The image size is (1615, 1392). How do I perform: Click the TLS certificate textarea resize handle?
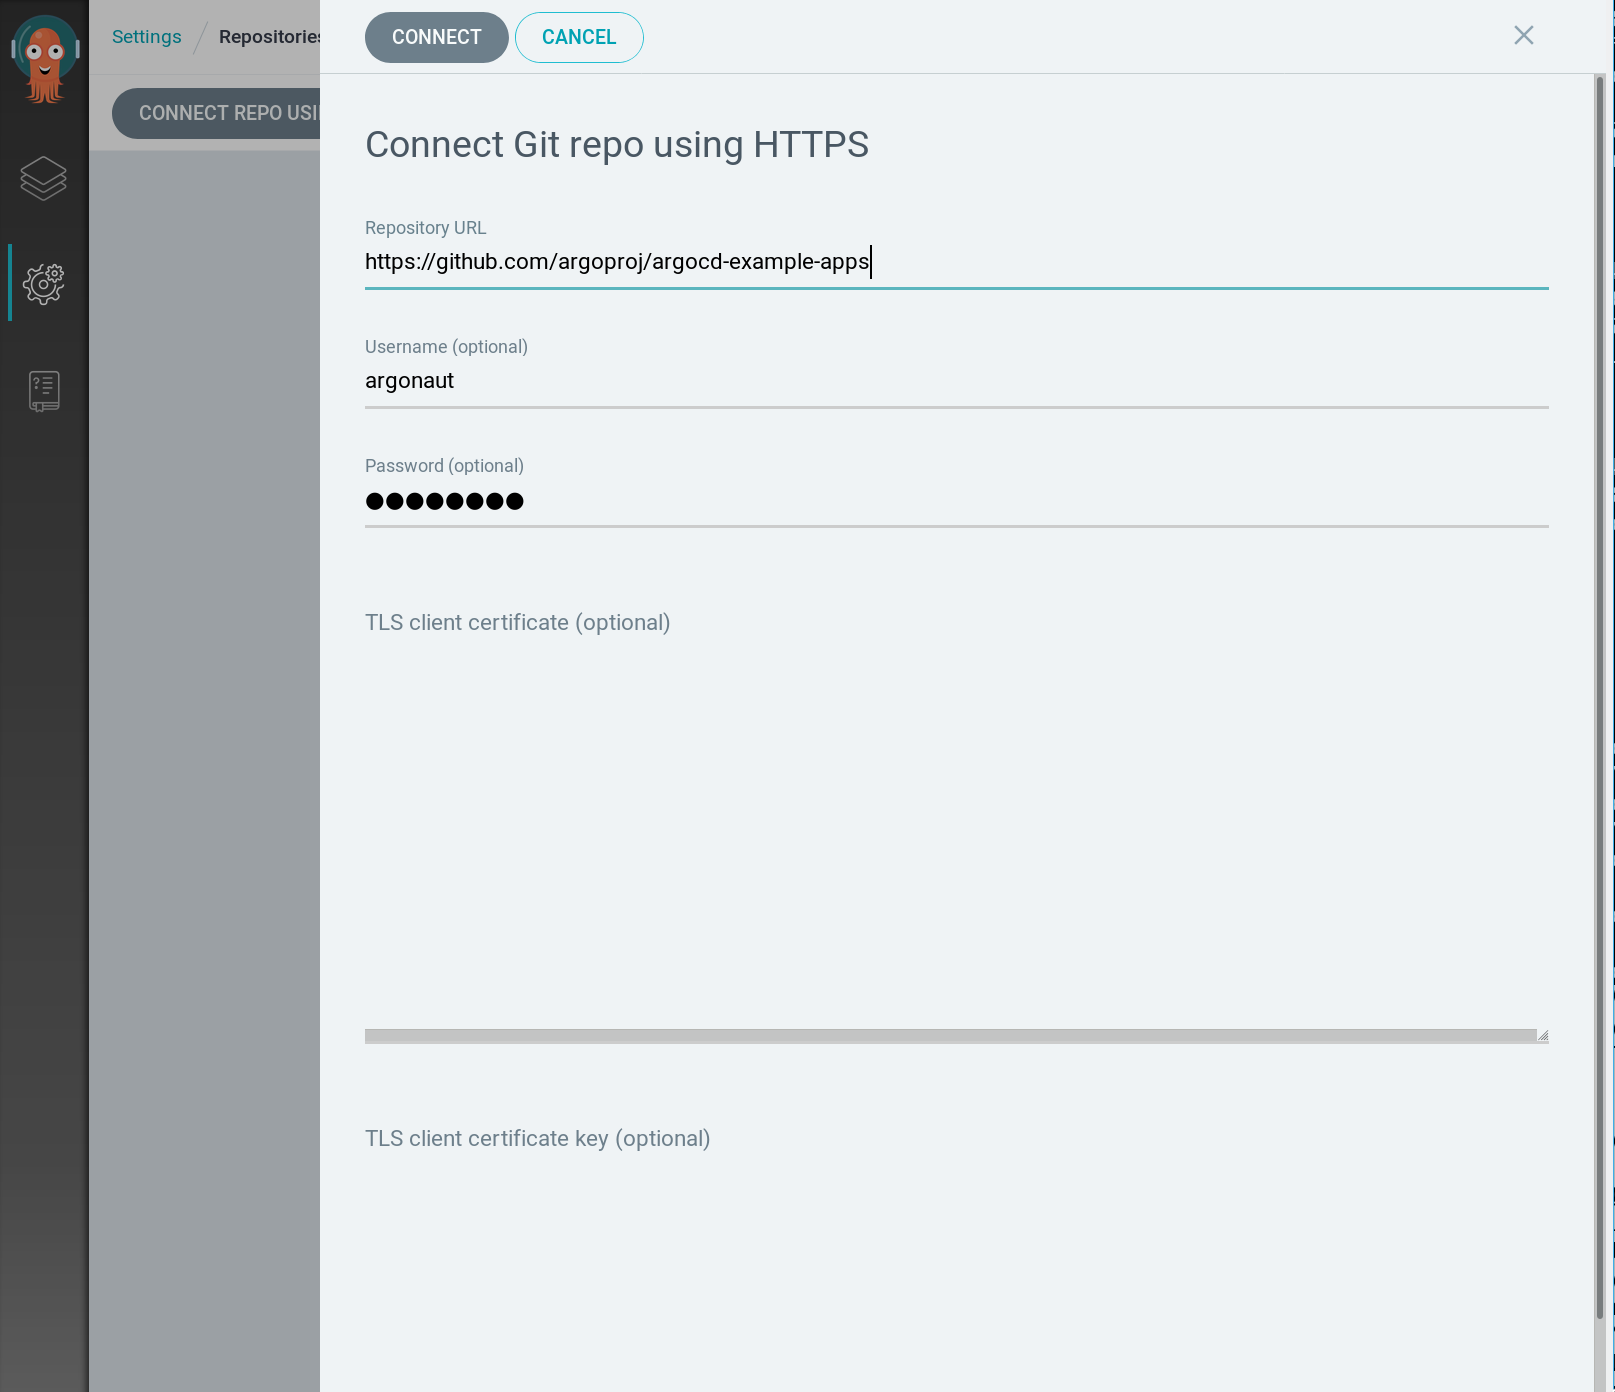(1542, 1036)
